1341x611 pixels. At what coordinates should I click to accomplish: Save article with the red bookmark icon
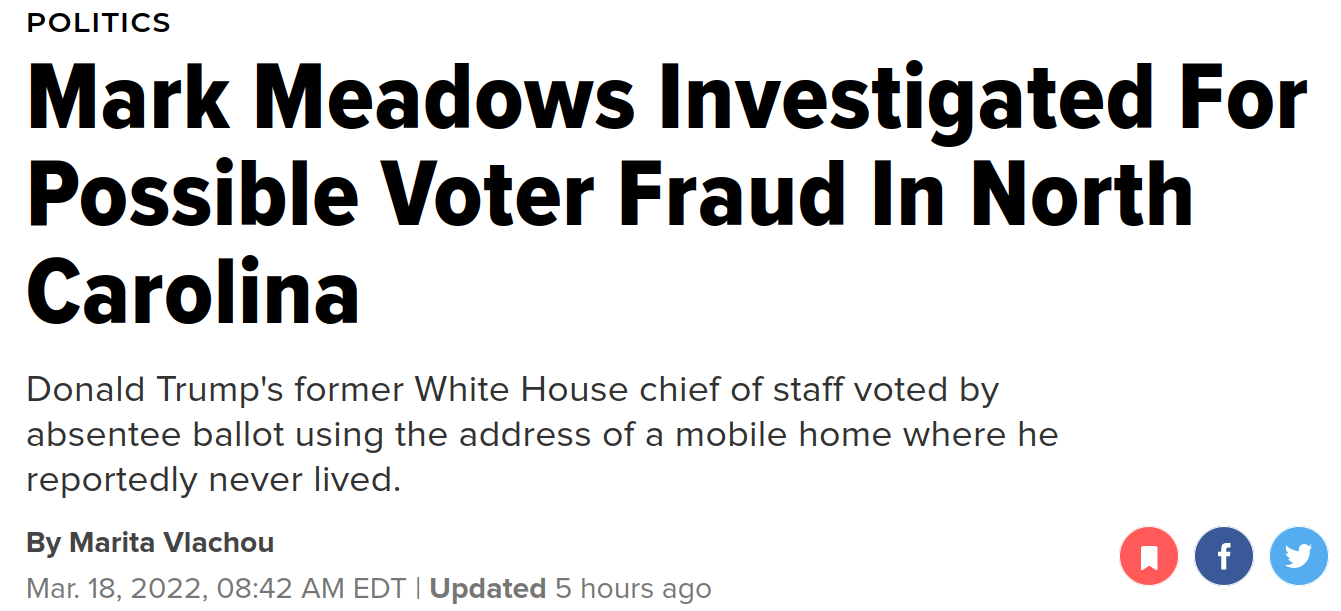coord(1149,556)
